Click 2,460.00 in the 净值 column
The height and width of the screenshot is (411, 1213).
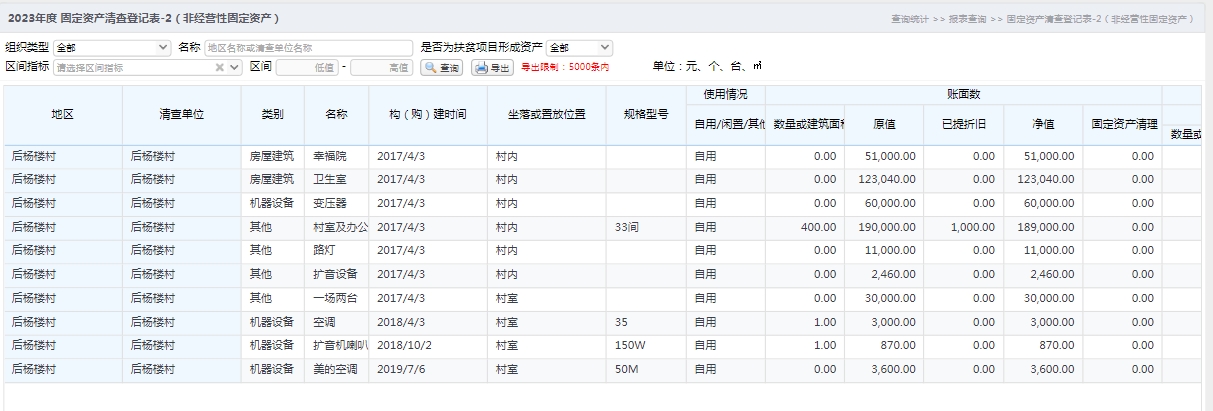click(x=1042, y=274)
